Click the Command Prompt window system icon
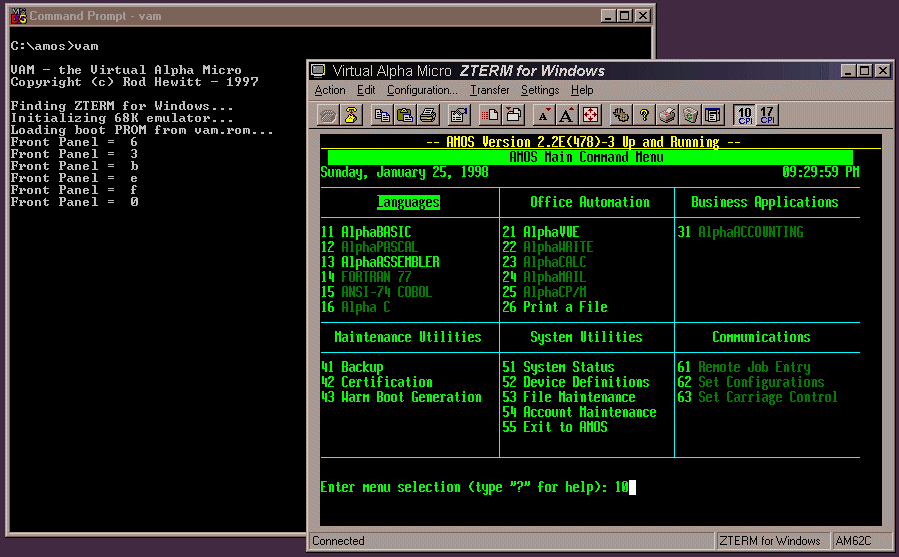This screenshot has width=899, height=557. pyautogui.click(x=19, y=16)
